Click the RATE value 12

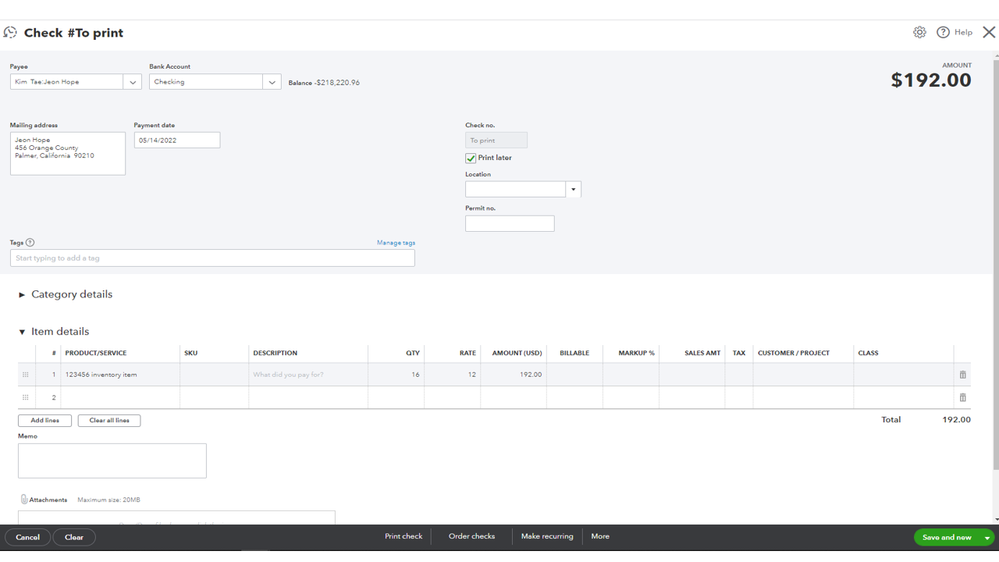(x=472, y=375)
